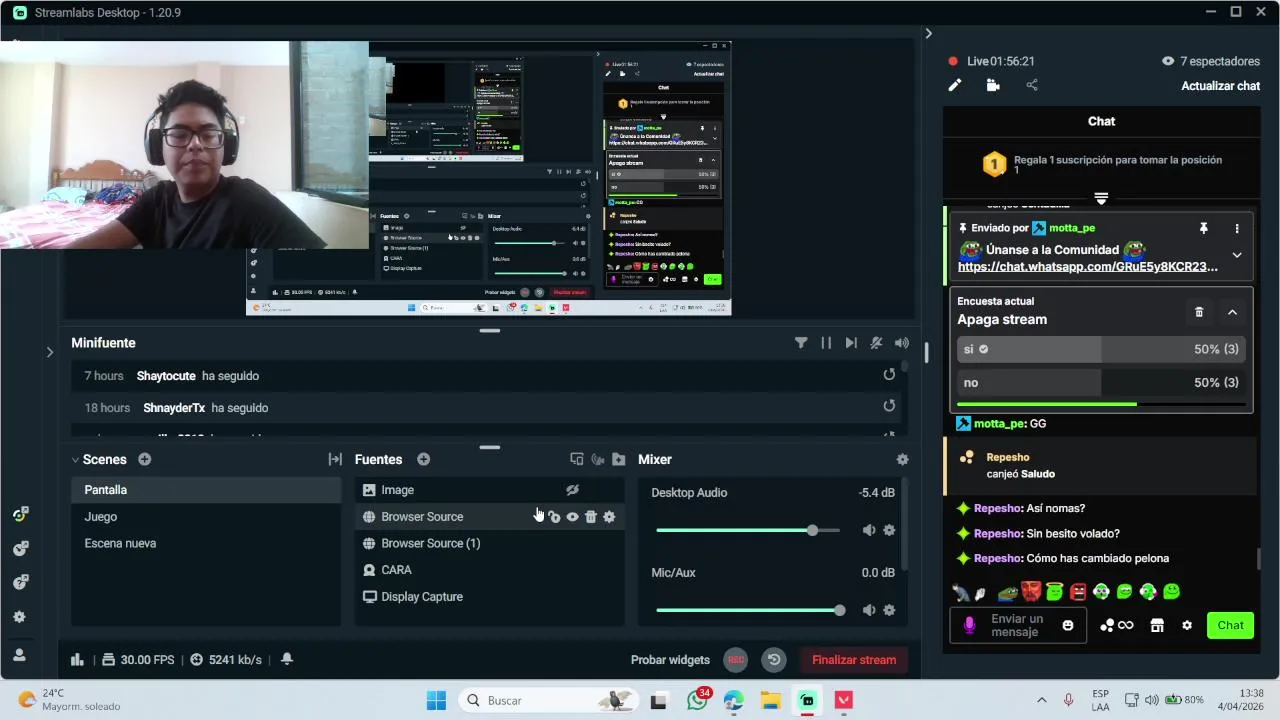This screenshot has height=720, width=1280.
Task: Delete the Browser Source with trash icon
Action: point(591,517)
